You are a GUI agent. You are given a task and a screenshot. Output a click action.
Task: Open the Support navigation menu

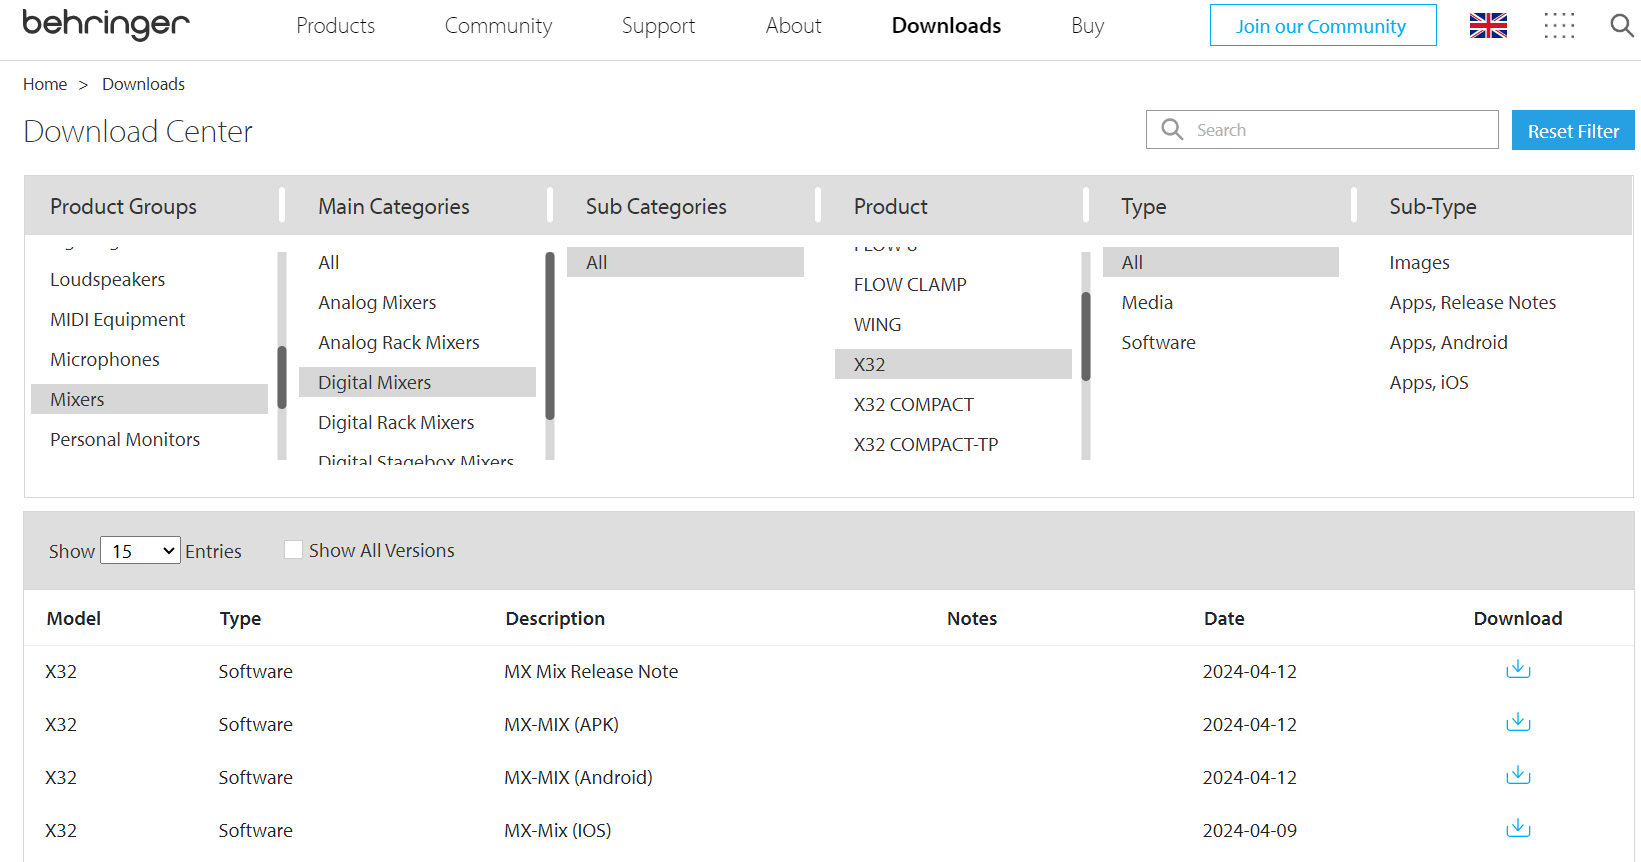pos(658,26)
